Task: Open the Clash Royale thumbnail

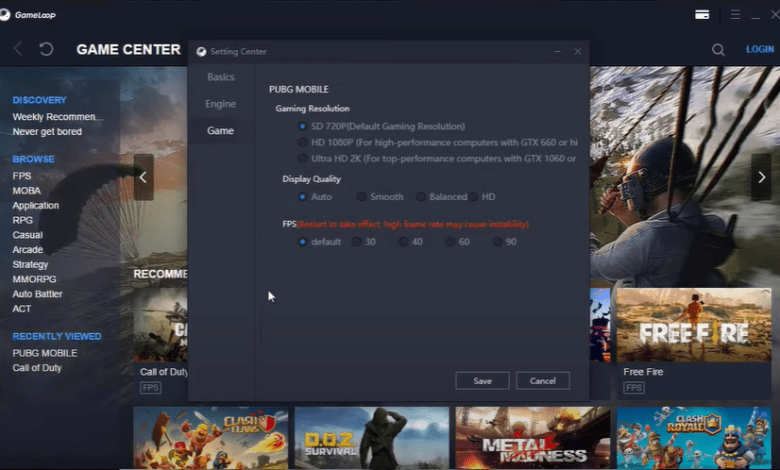Action: click(694, 438)
